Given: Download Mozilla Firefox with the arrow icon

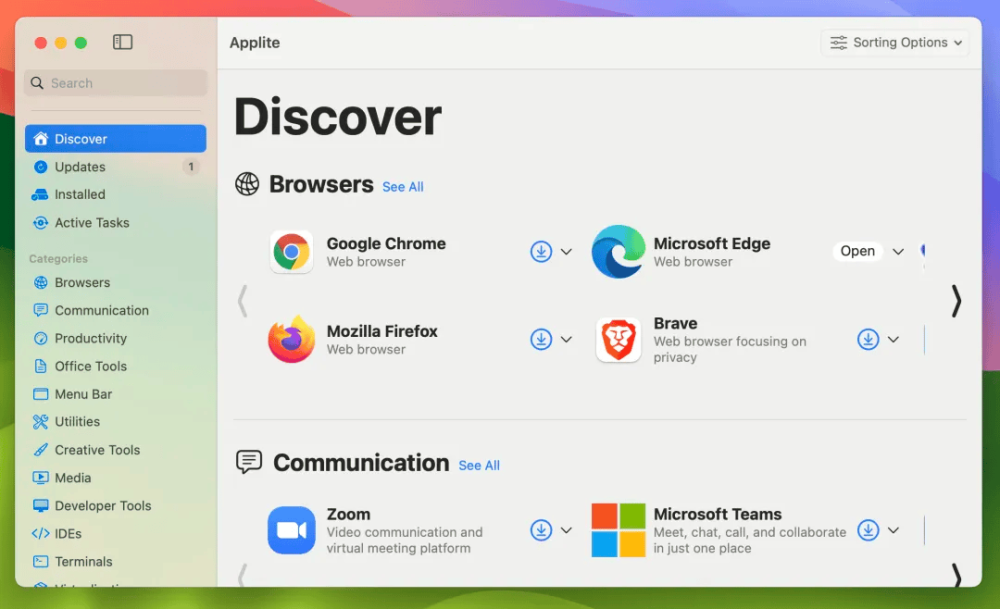Looking at the screenshot, I should point(541,339).
